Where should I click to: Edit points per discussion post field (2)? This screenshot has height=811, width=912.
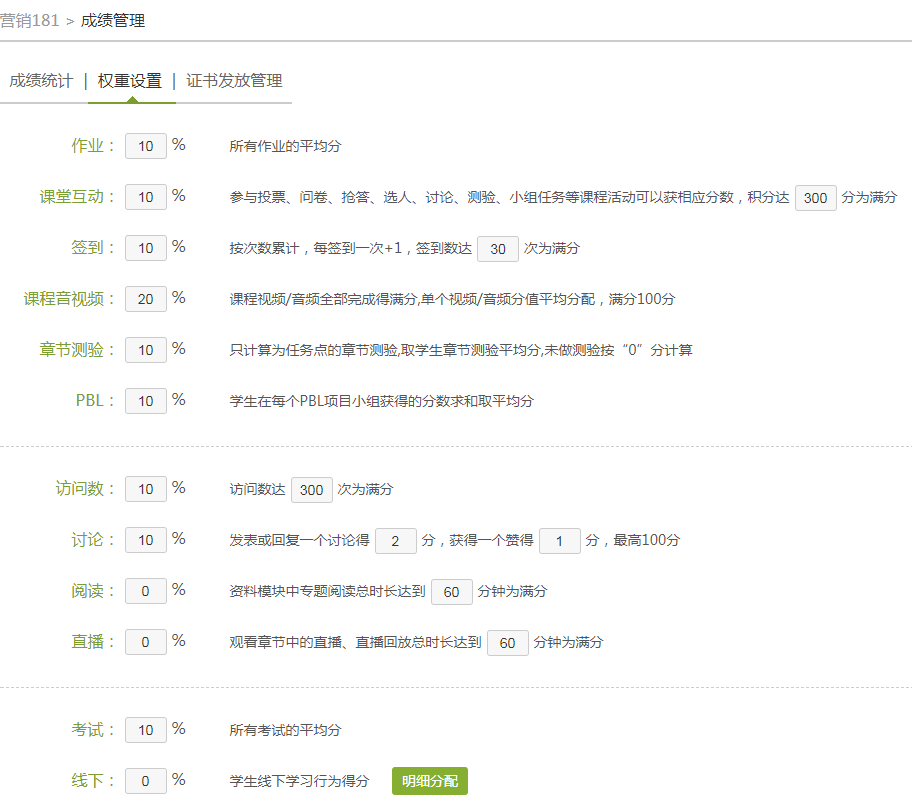click(x=396, y=541)
